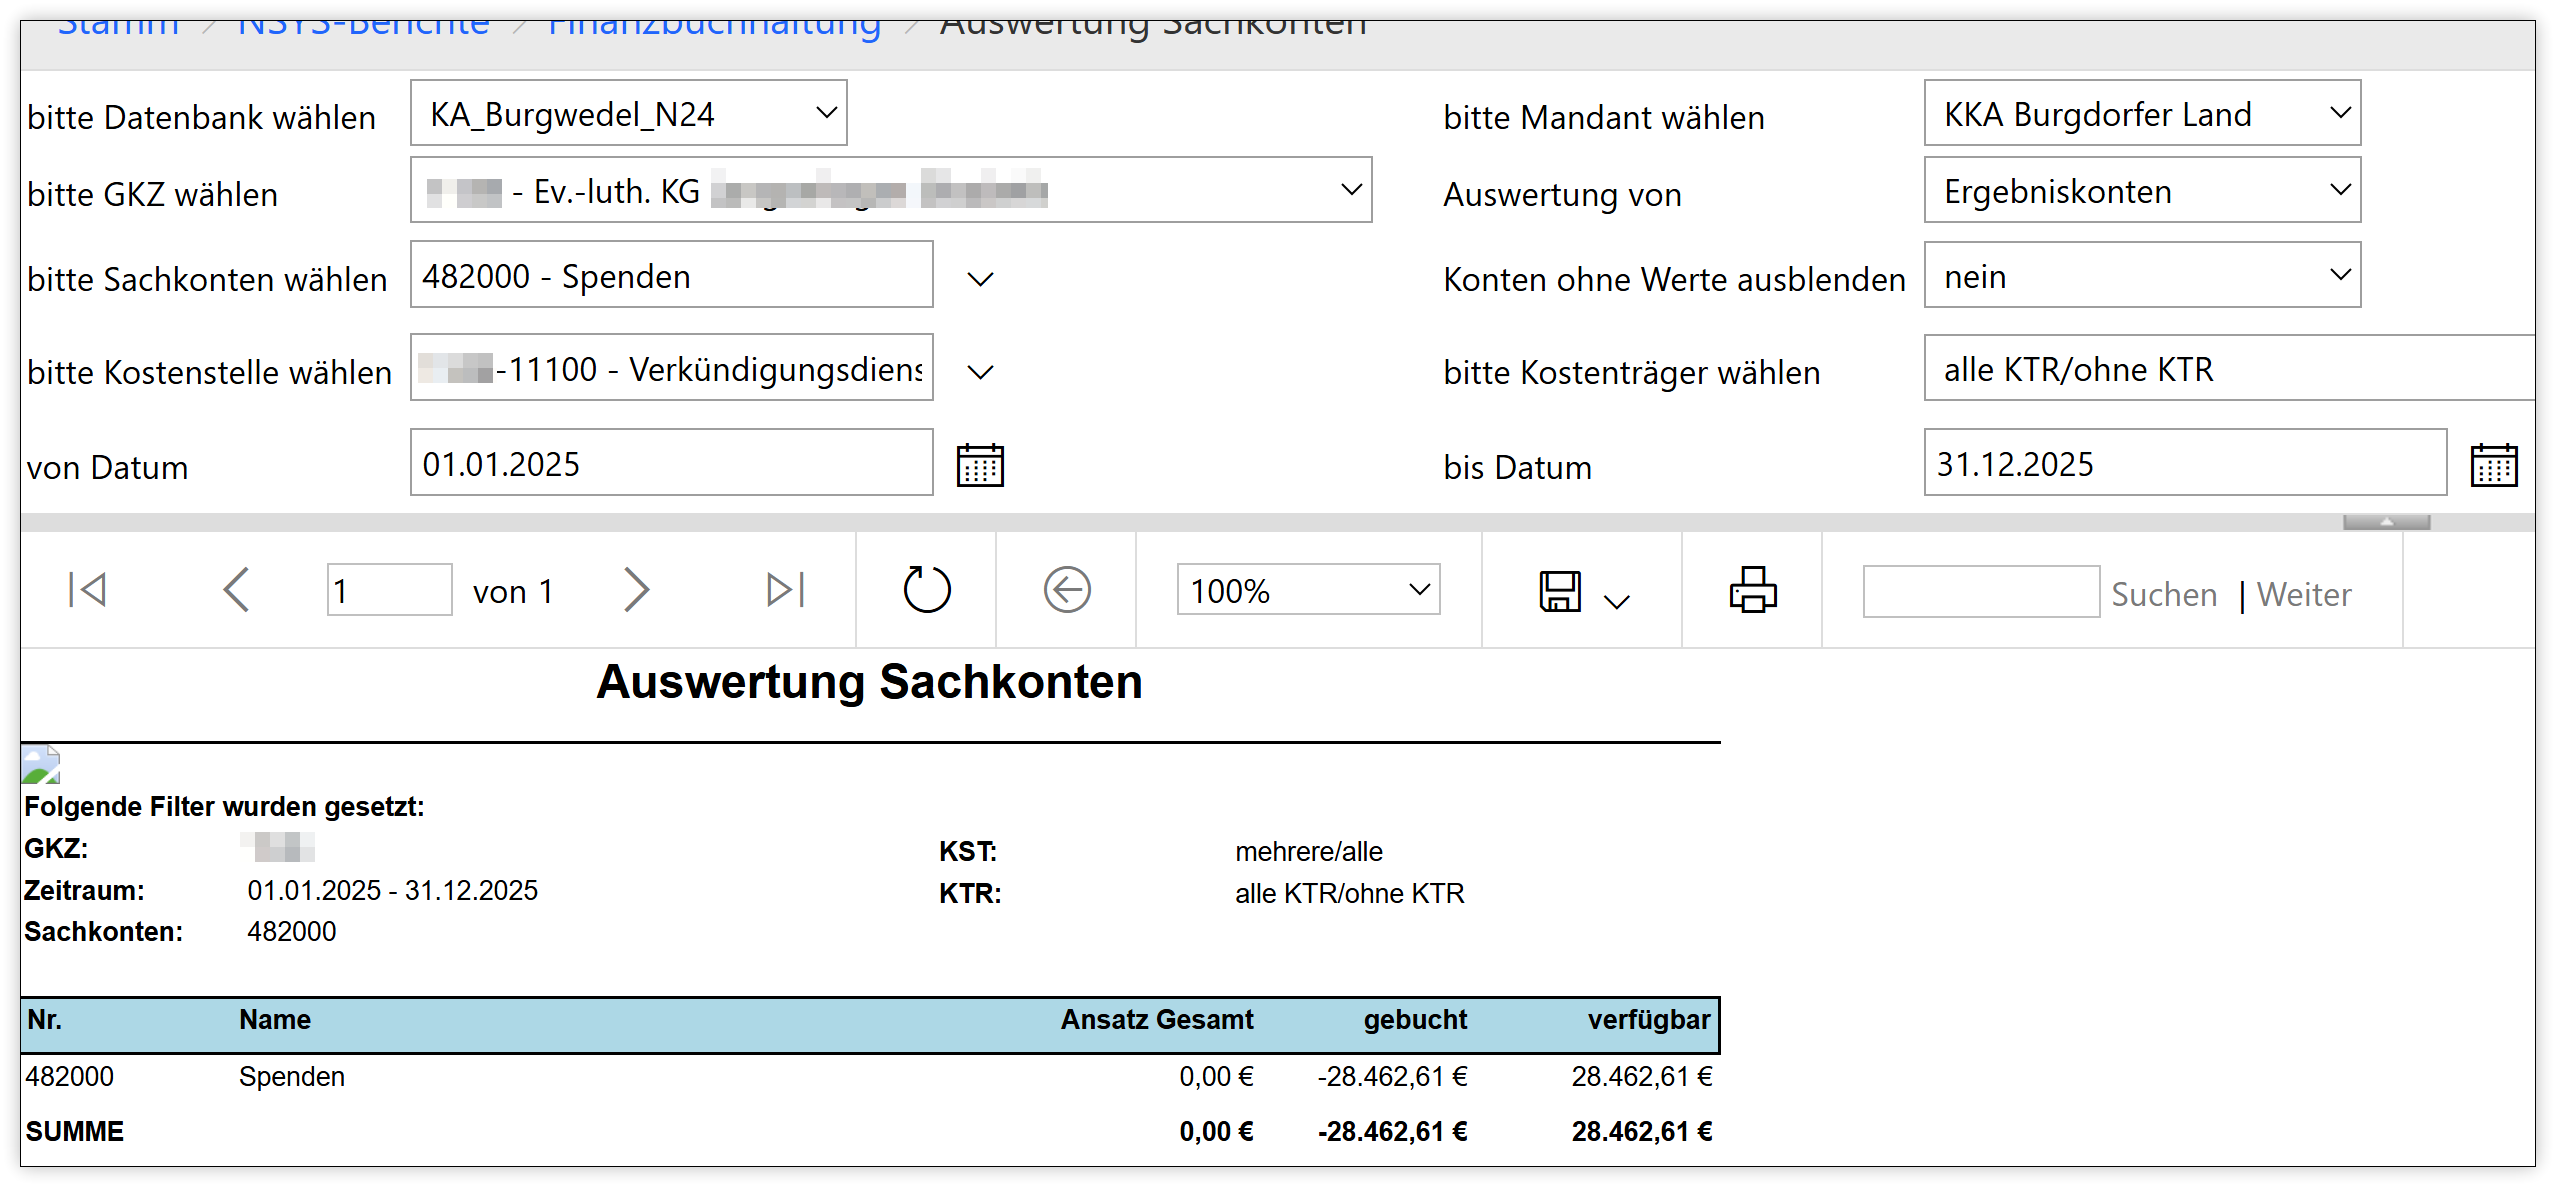Open the von Datum calendar picker

click(980, 465)
